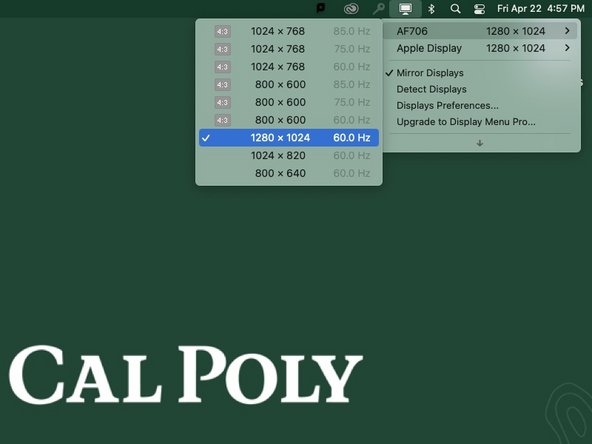Select 800 × 640 resolution at 60.0 Hz
Viewport: 592px width, 444px height.
pyautogui.click(x=289, y=173)
